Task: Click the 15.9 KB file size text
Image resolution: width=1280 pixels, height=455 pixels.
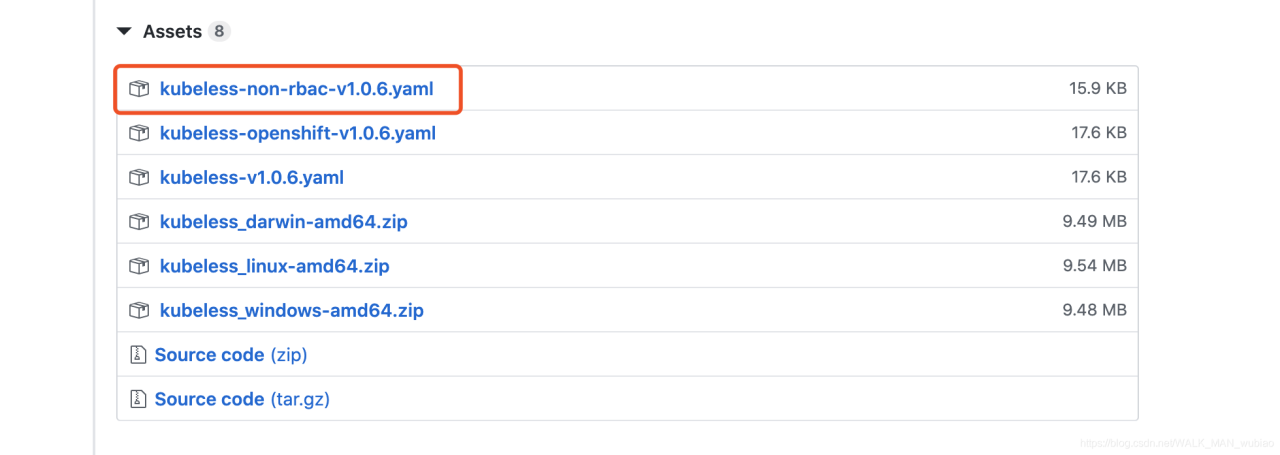Action: pyautogui.click(x=1097, y=89)
